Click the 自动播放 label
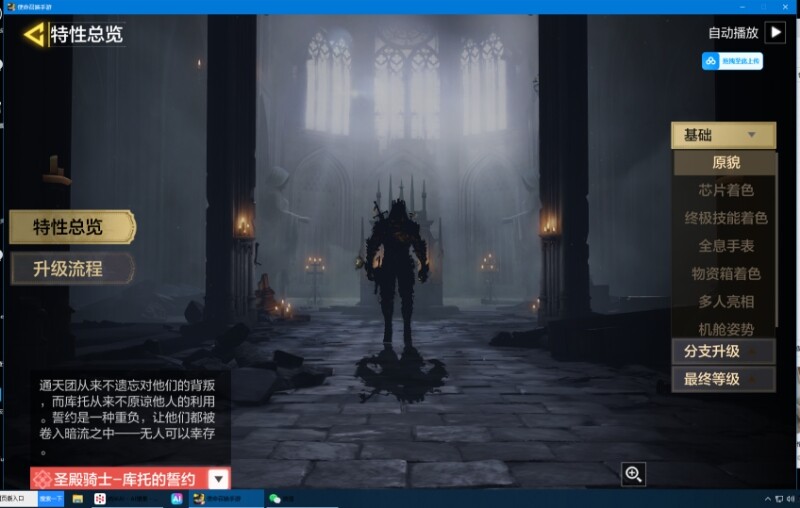Image resolution: width=800 pixels, height=508 pixels. 733,33
